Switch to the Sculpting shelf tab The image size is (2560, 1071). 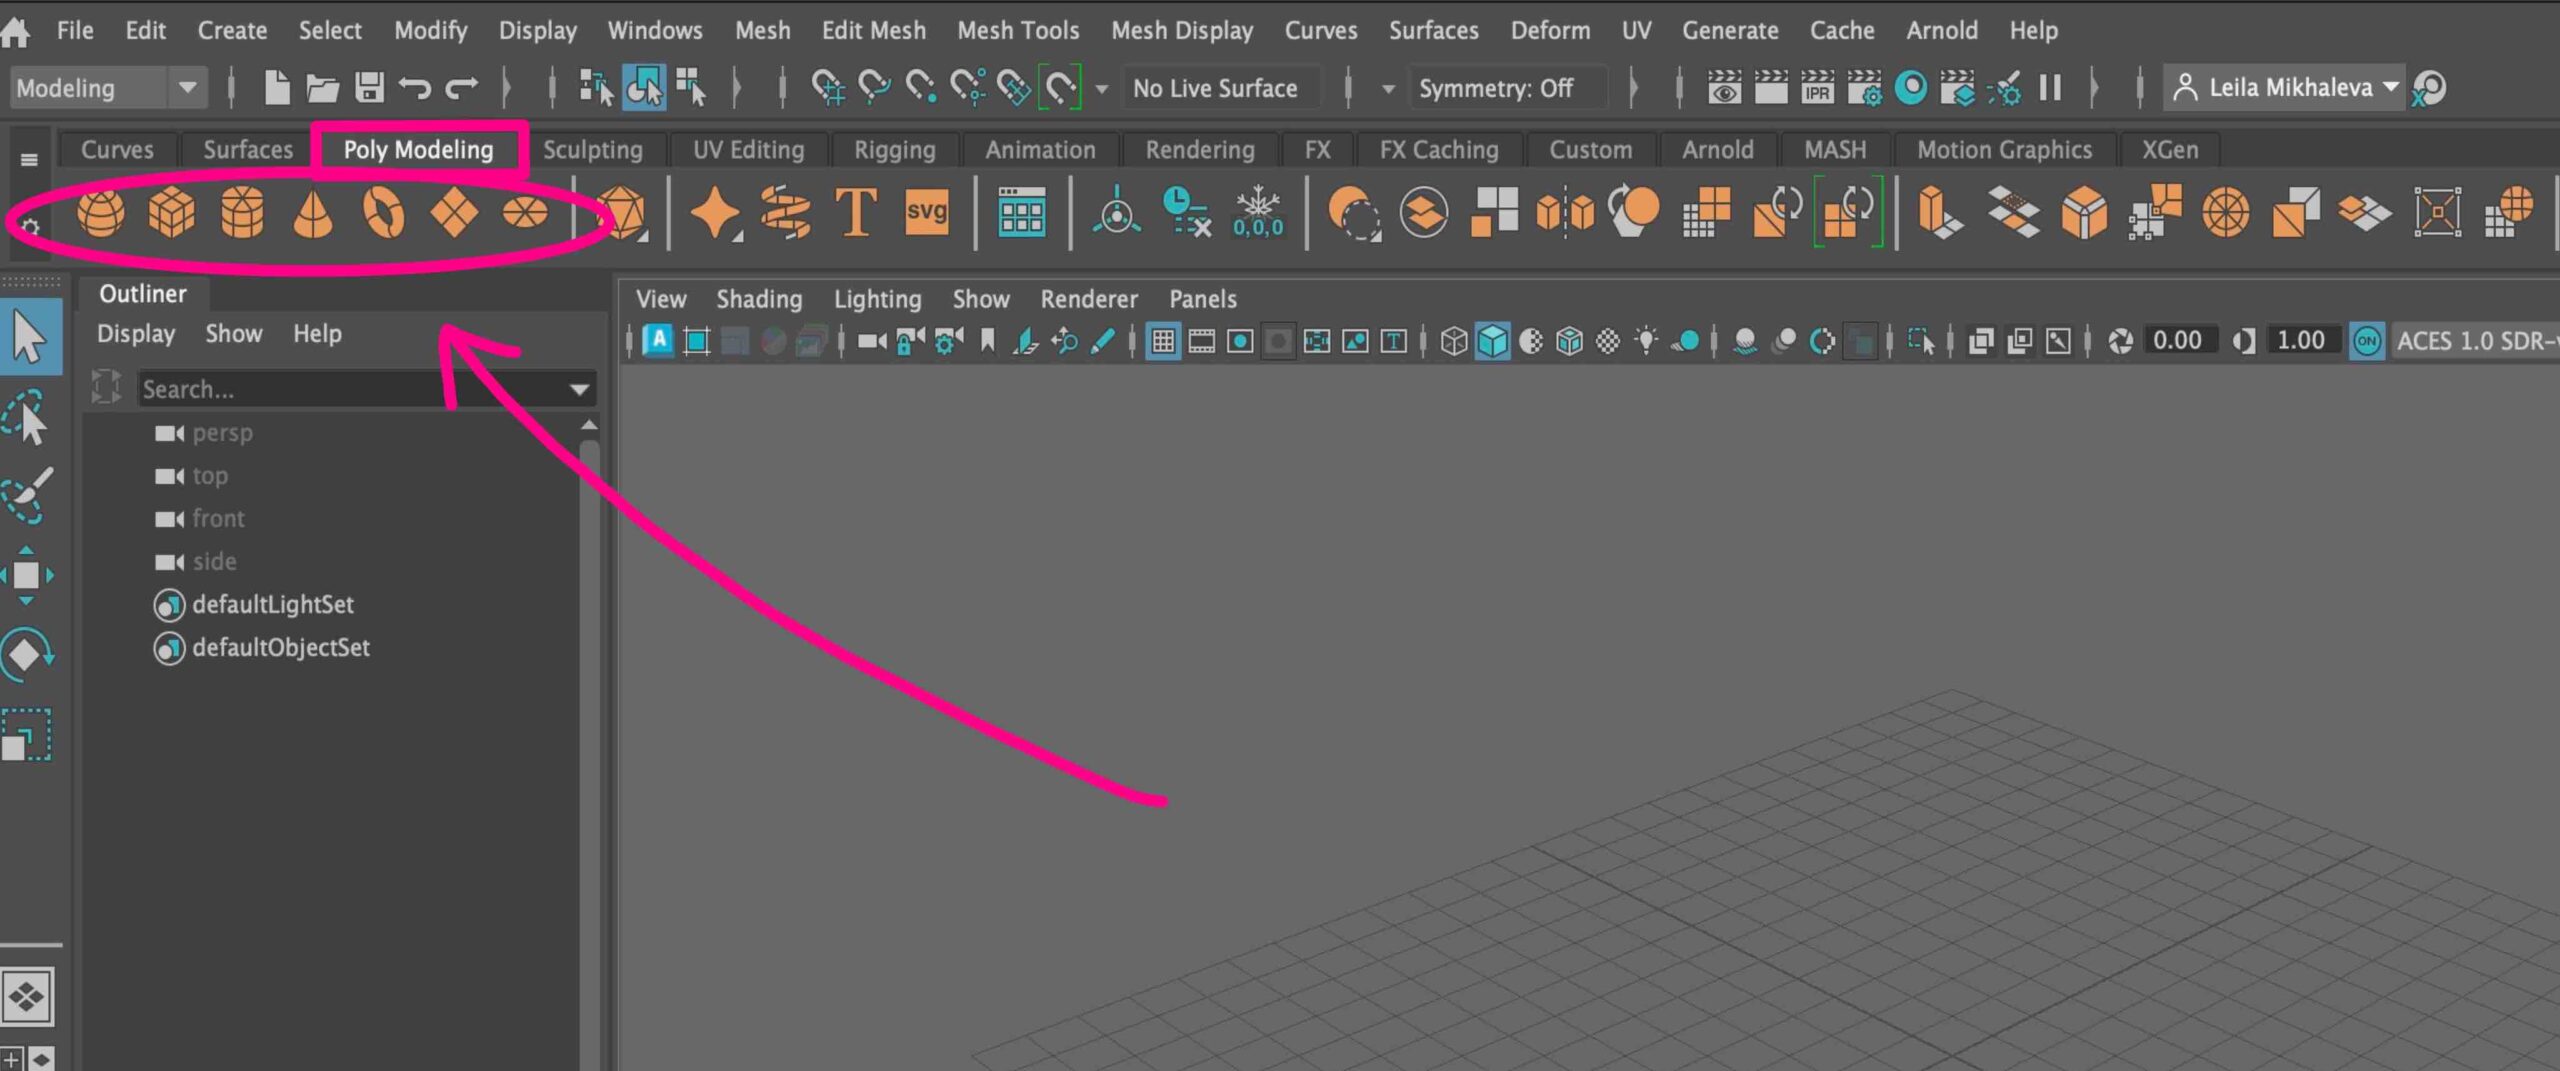click(592, 150)
